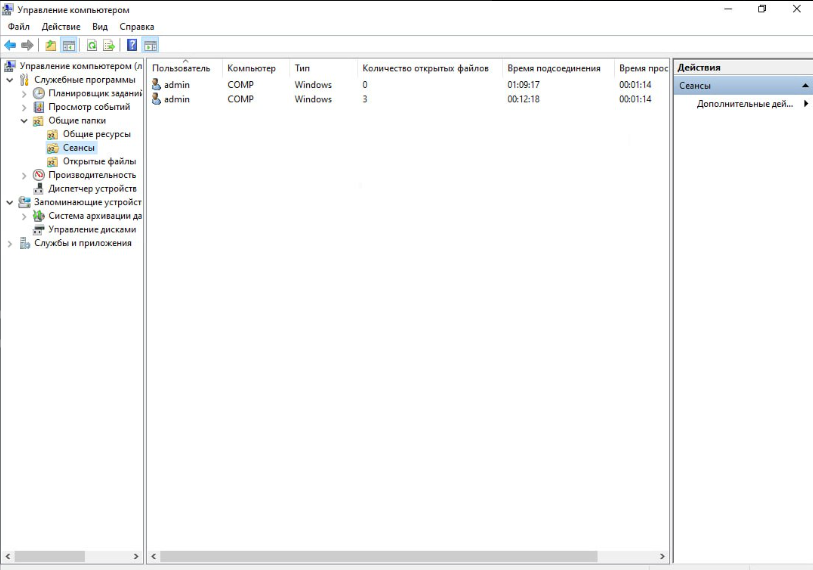Sort by Тип column header
The width and height of the screenshot is (813, 570).
point(324,68)
